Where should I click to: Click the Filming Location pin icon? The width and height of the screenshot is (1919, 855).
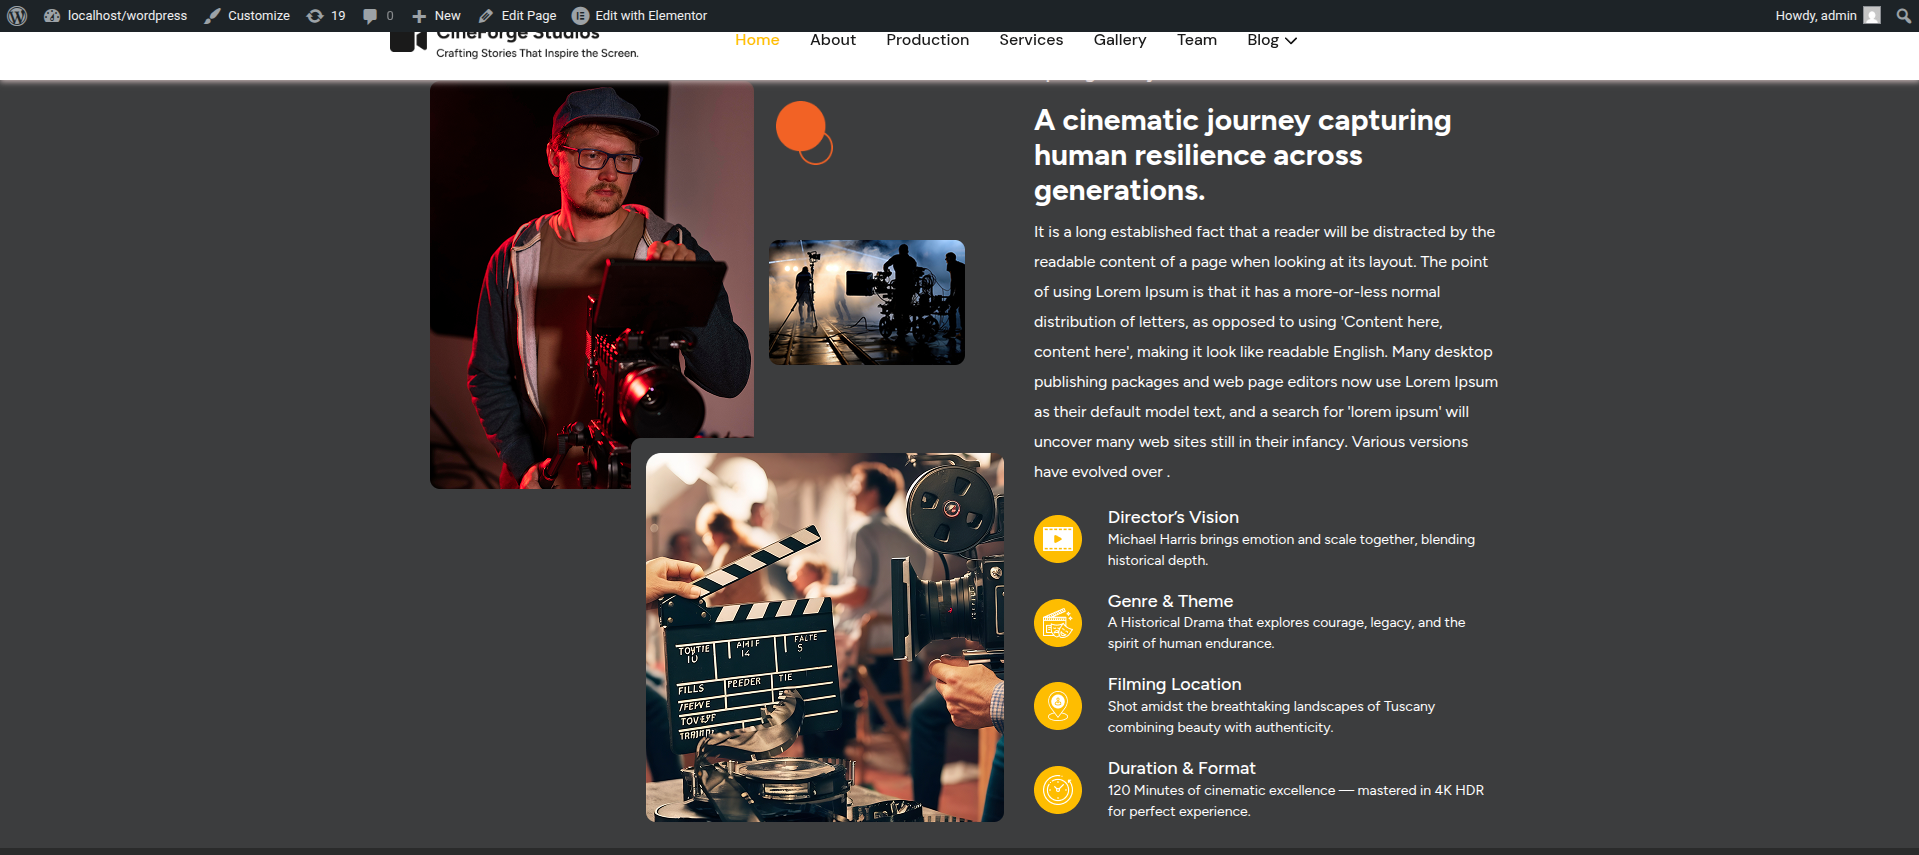point(1057,707)
